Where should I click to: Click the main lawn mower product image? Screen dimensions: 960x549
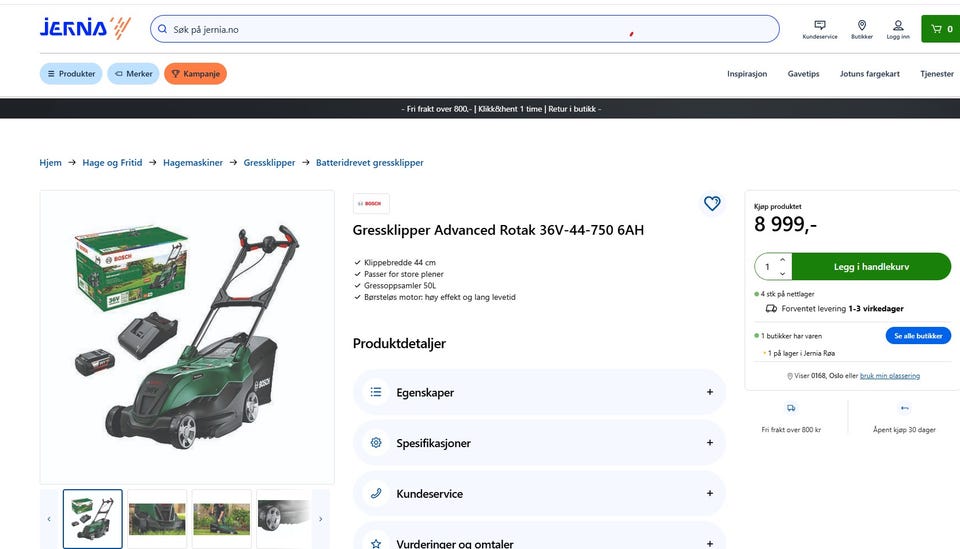click(187, 337)
